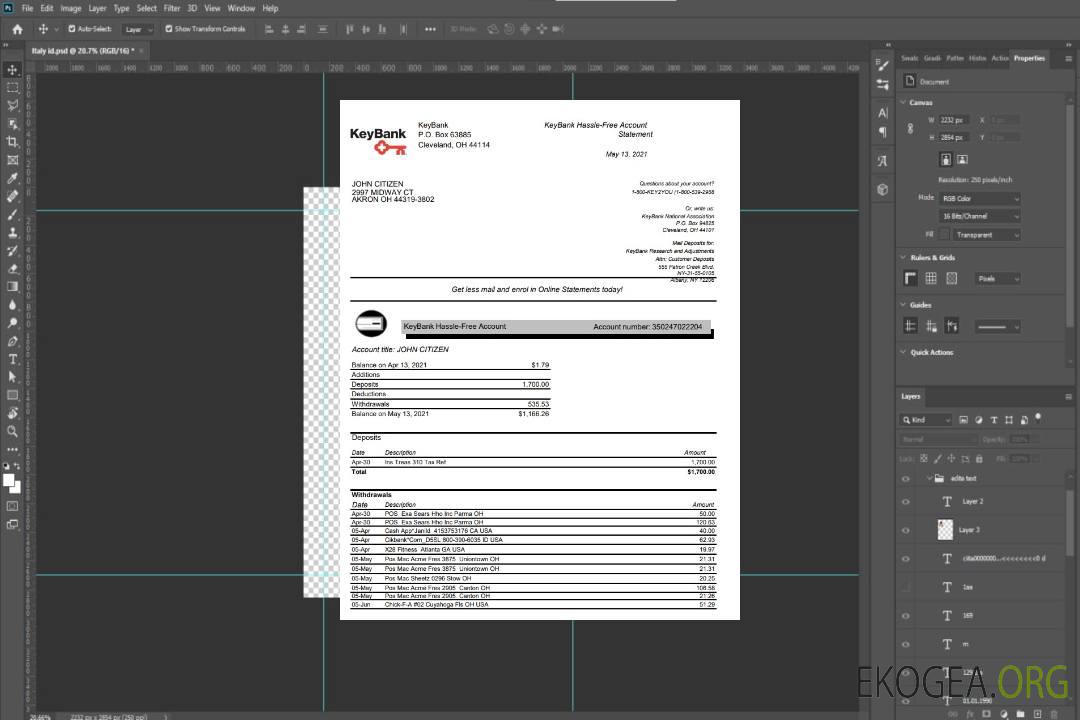Show the hidden 'Ian' text layer
This screenshot has width=1080, height=720.
click(x=906, y=587)
